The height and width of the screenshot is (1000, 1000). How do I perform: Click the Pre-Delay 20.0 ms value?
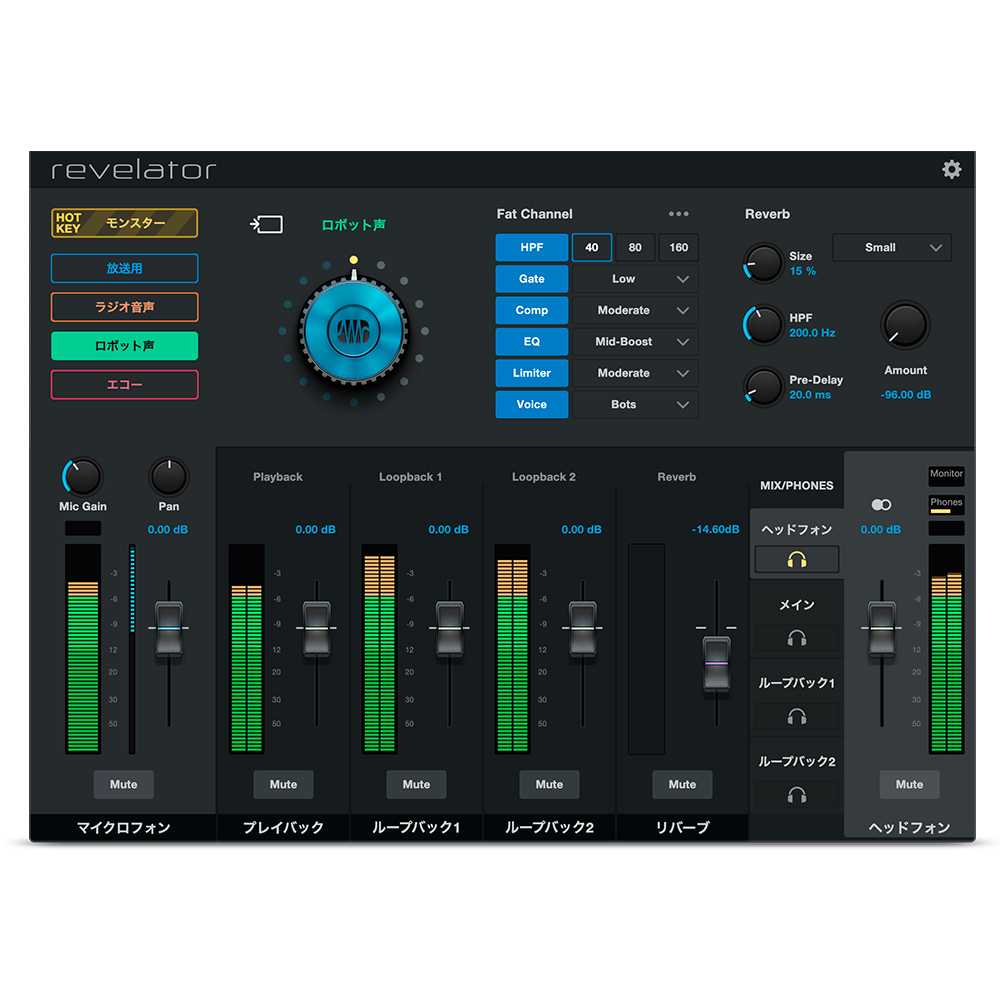(x=810, y=395)
